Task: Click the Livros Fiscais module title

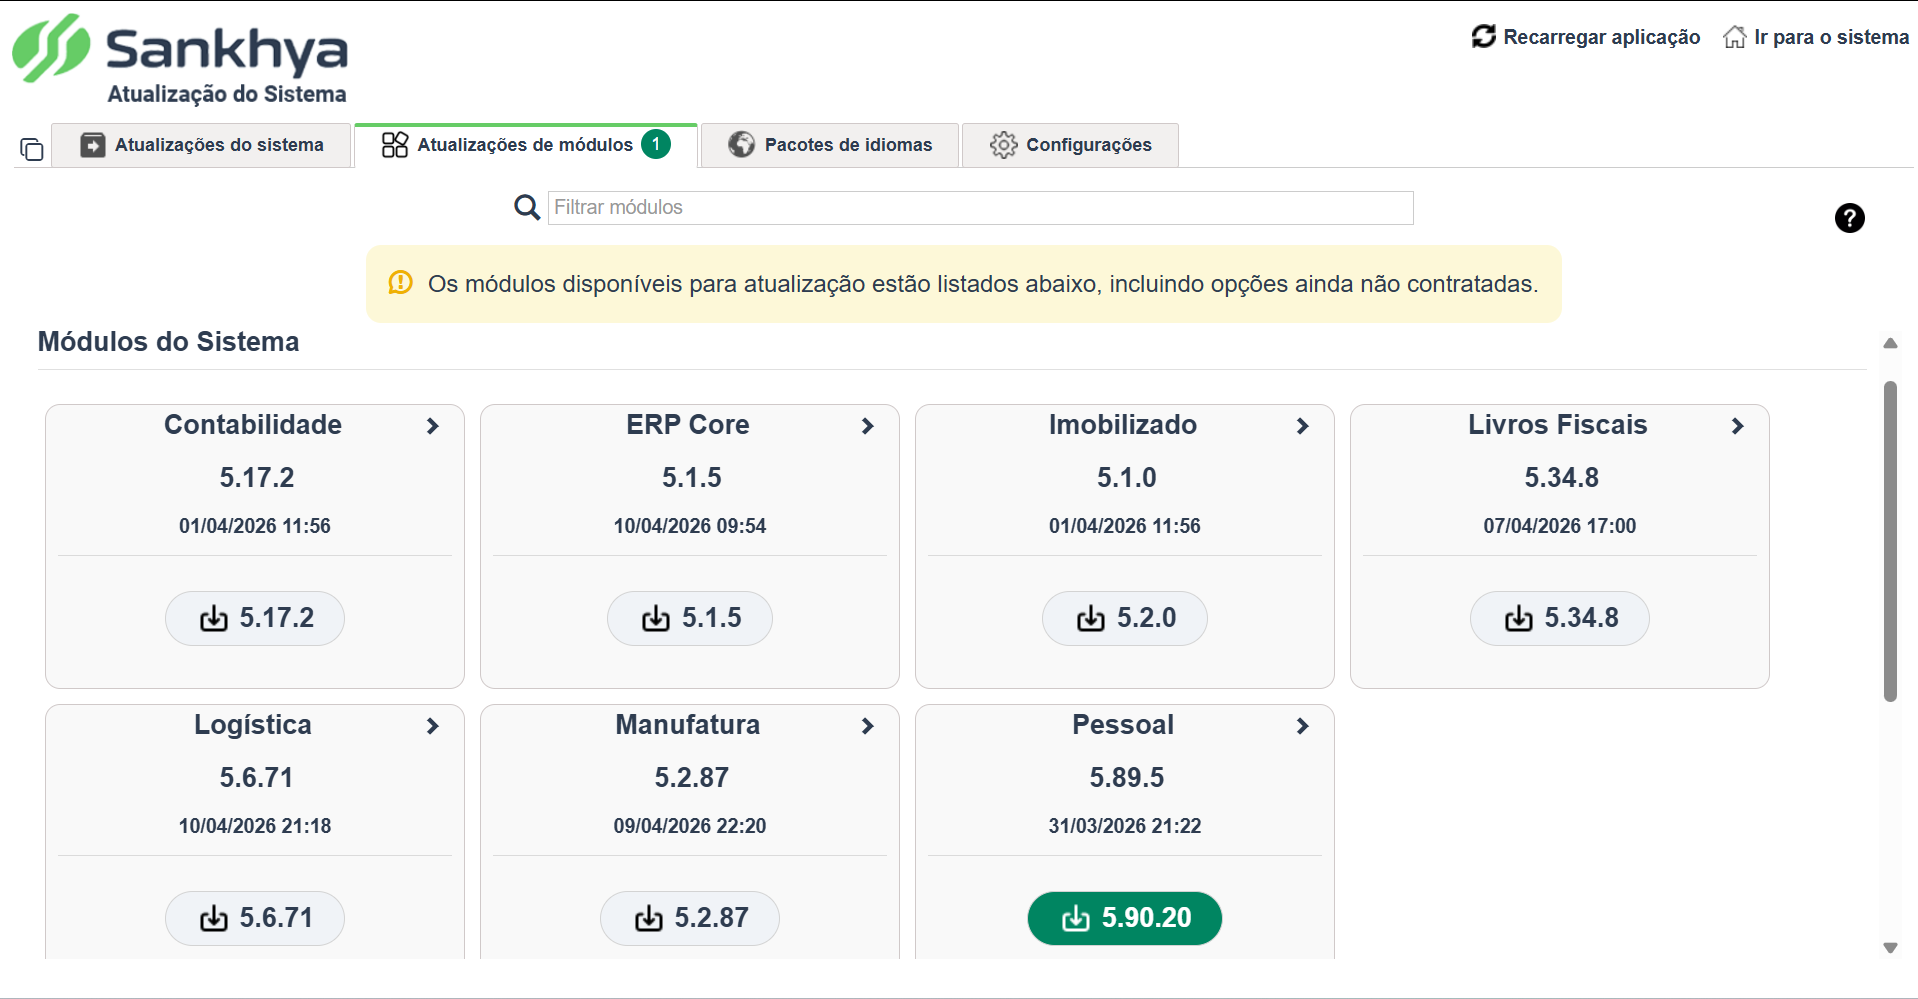Action: (x=1558, y=425)
